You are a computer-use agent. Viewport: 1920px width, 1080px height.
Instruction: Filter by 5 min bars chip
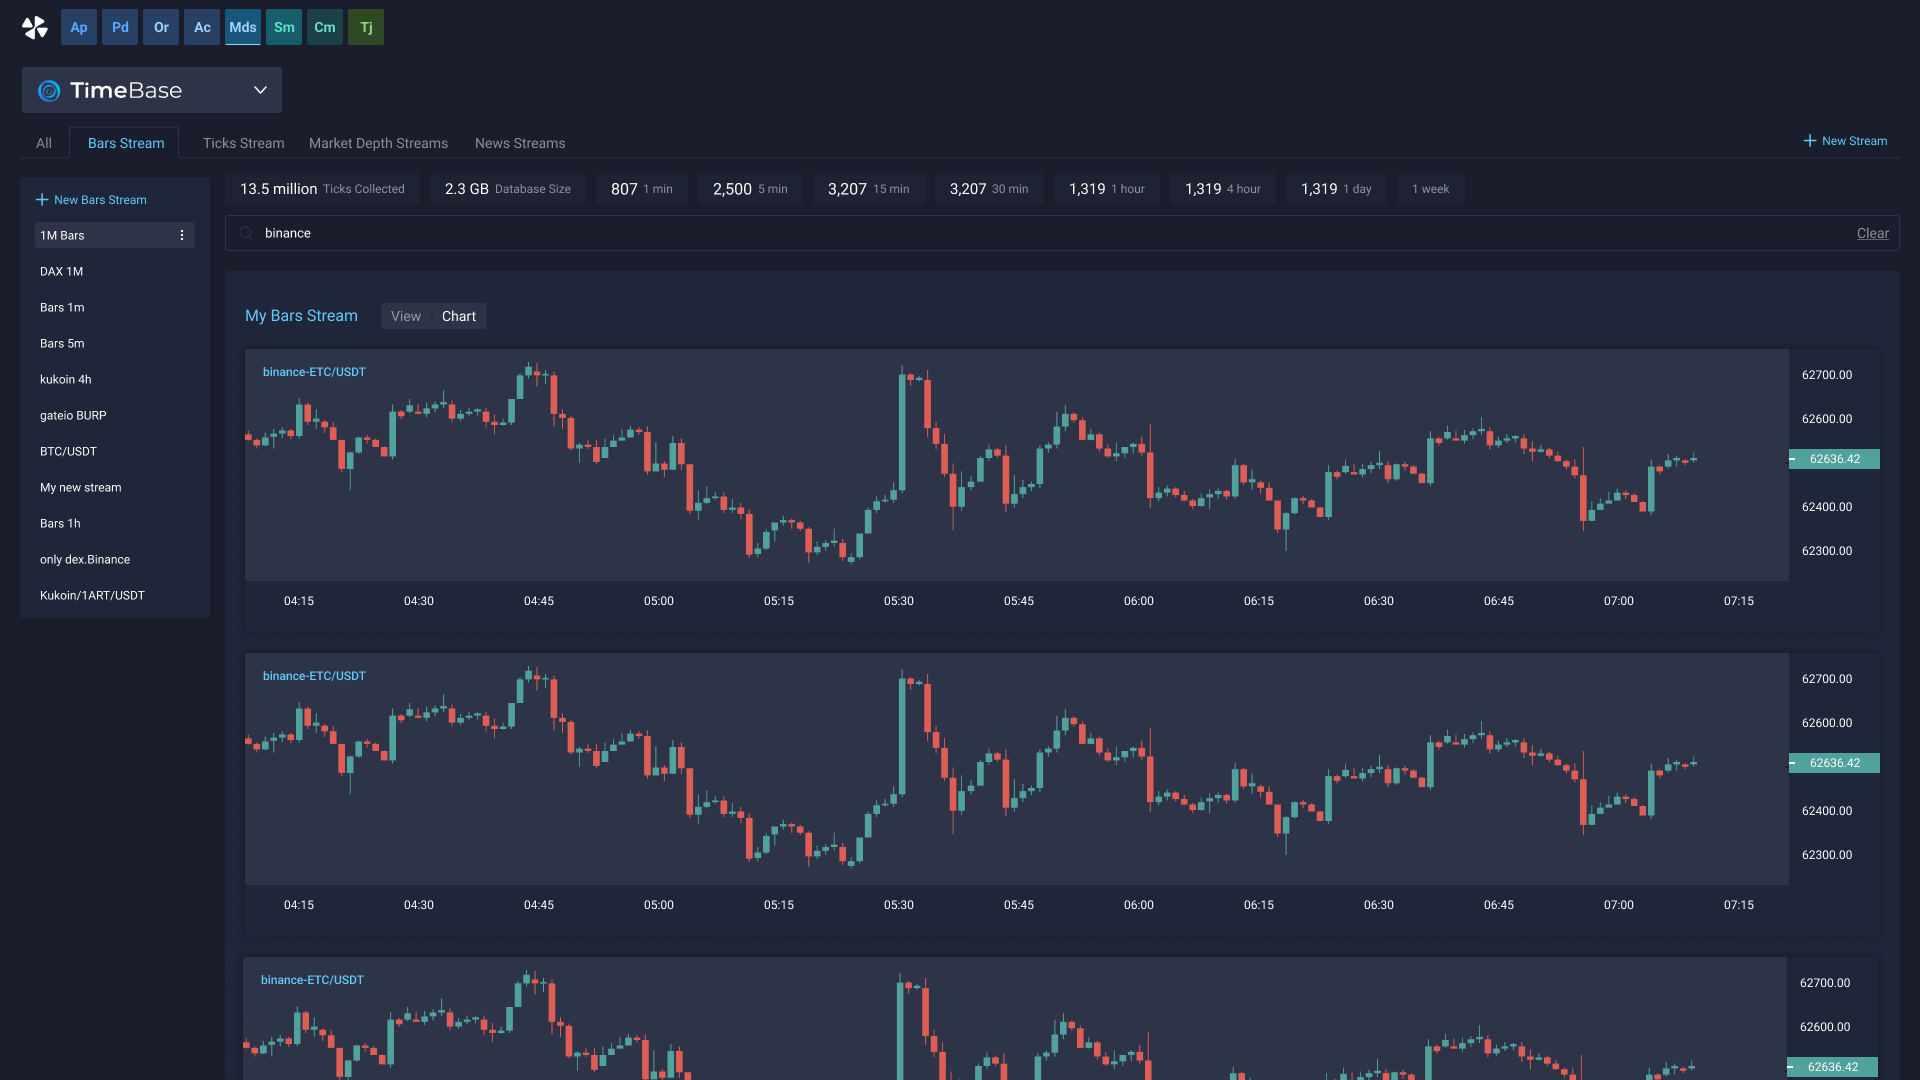tap(750, 189)
